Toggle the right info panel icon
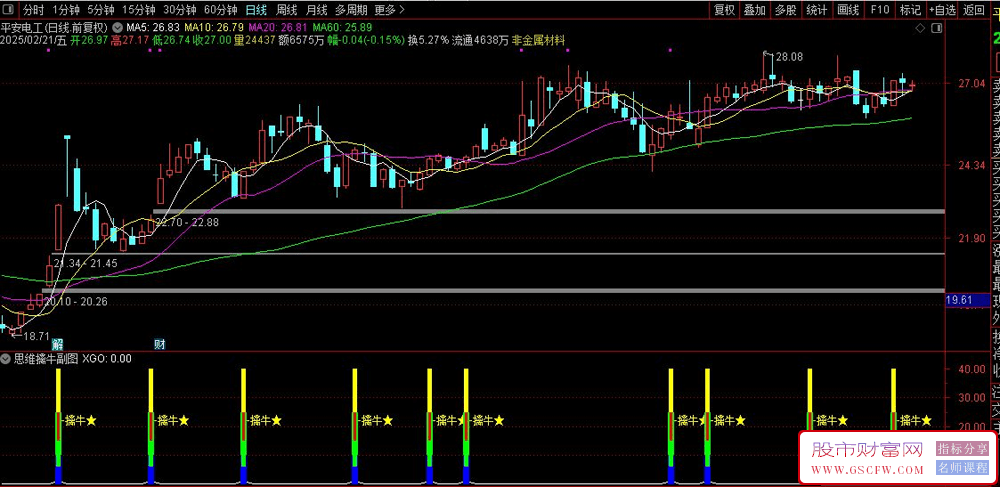The width and height of the screenshot is (1000, 487). (936, 29)
